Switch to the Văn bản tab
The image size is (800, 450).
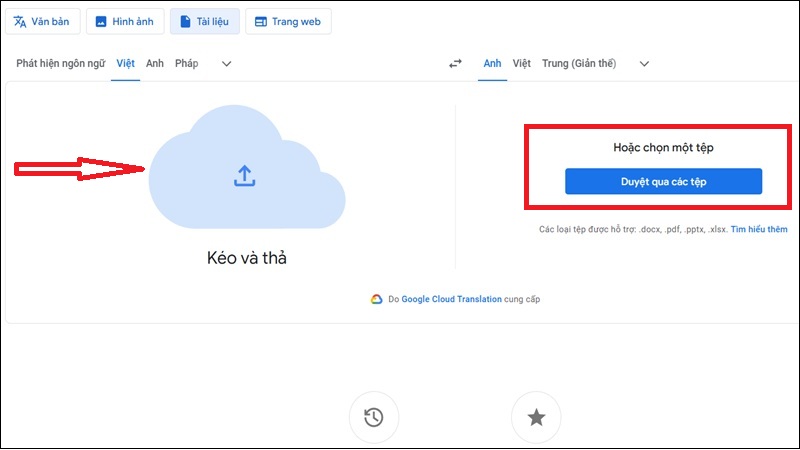pos(43,21)
